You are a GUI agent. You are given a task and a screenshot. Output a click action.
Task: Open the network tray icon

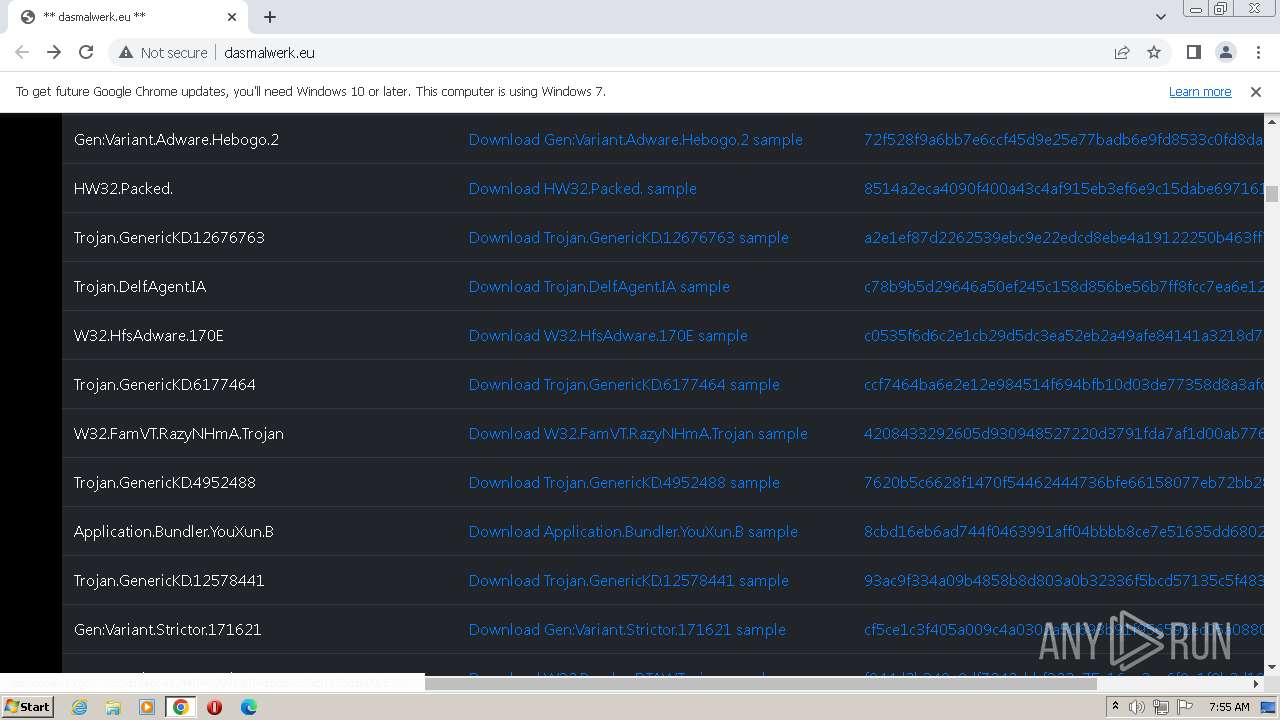[x=1161, y=707]
